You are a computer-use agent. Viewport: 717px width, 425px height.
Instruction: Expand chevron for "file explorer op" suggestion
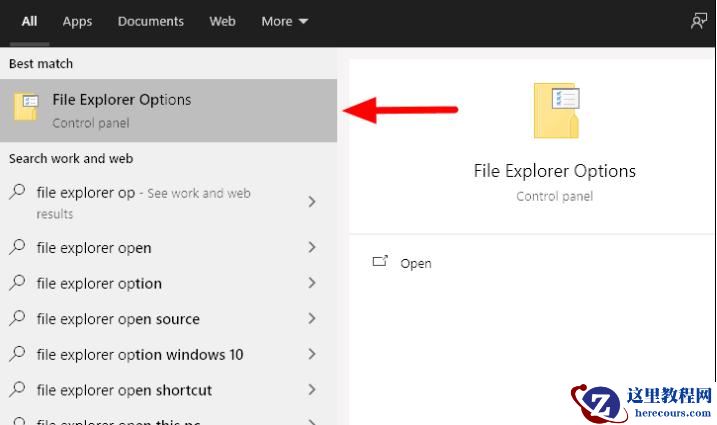(312, 202)
